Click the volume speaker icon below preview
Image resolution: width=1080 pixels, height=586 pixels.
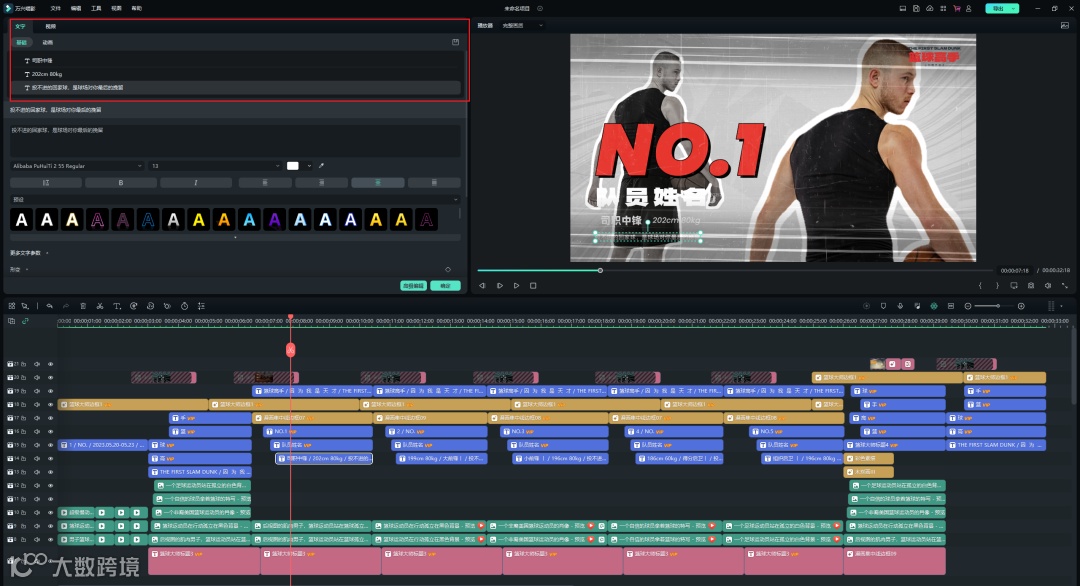coord(1048,285)
